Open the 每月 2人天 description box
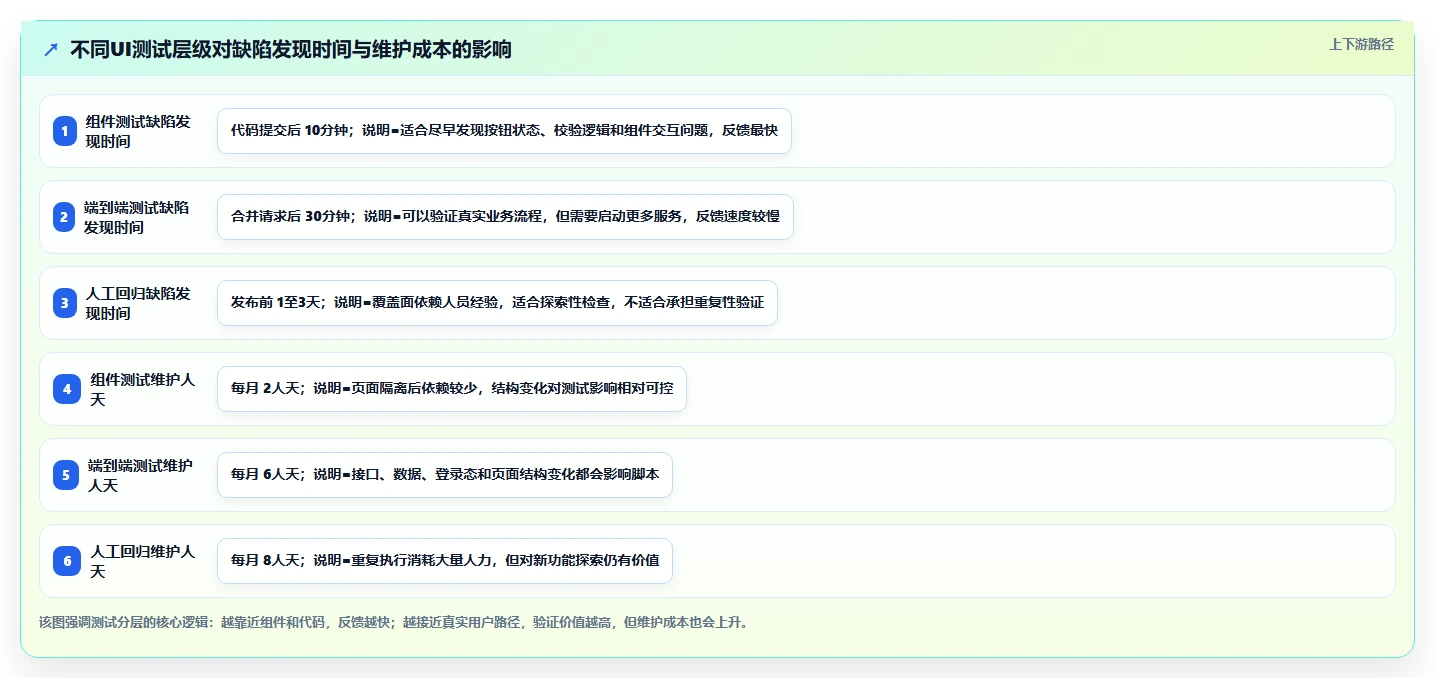 click(452, 389)
